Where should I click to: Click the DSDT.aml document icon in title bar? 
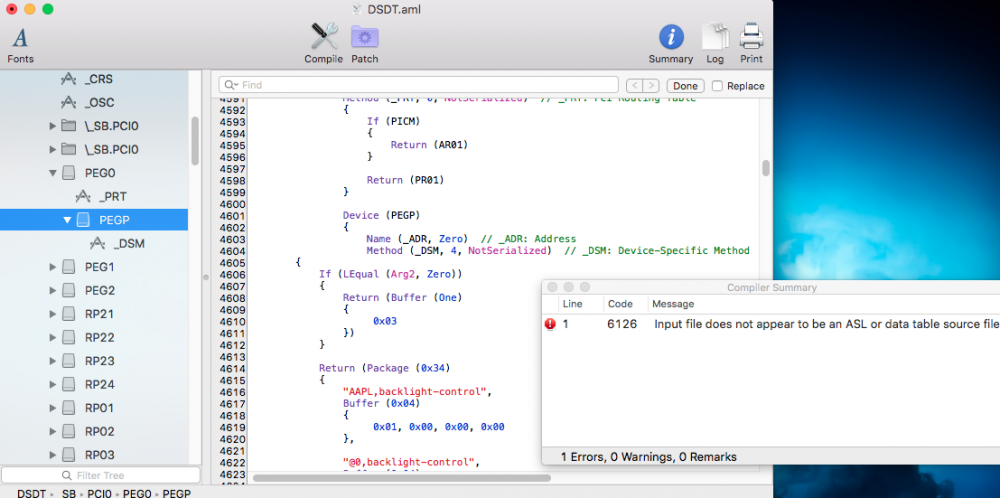click(x=357, y=9)
